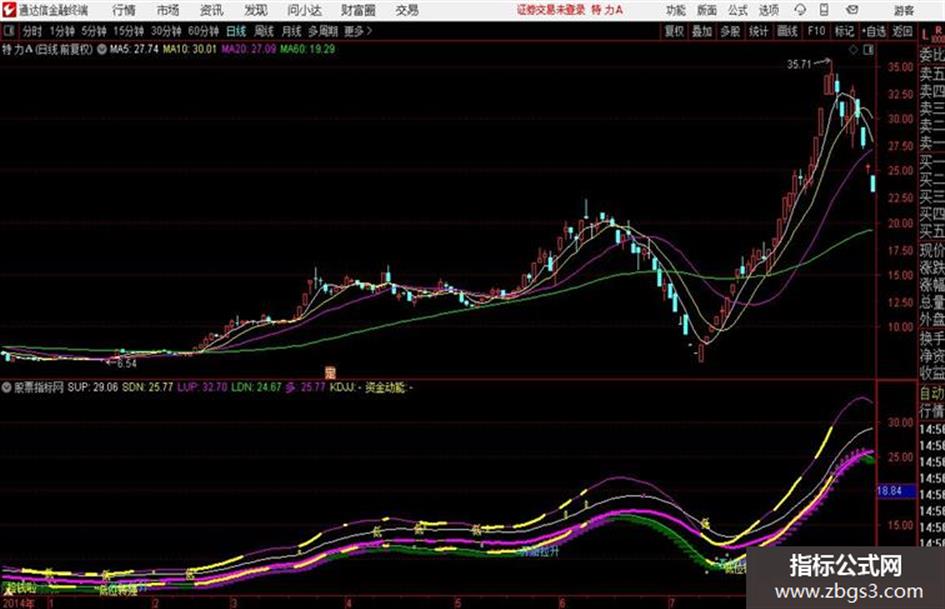Click the LDN: 24.67 value label
This screenshot has width=945, height=609.
pos(256,387)
